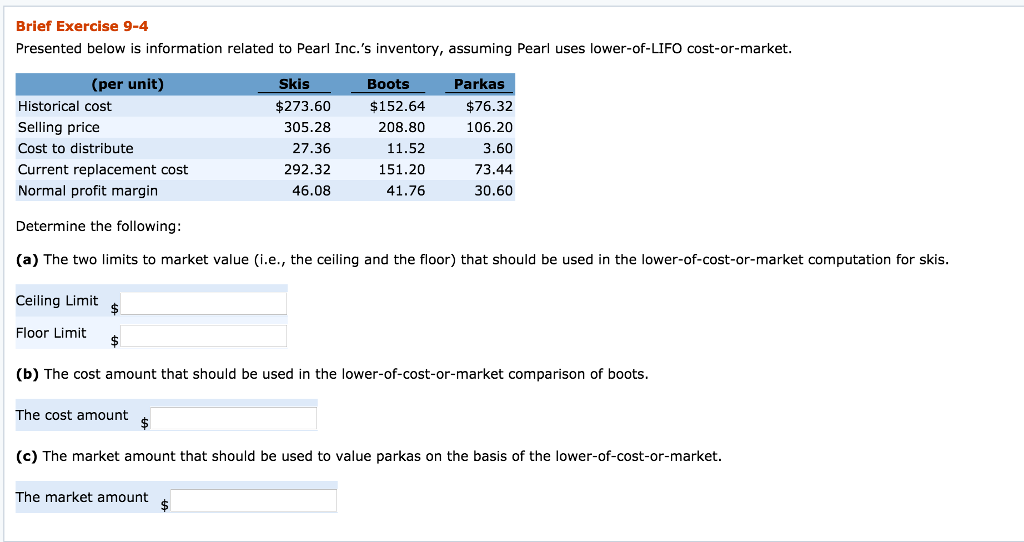Select the Parkas column header
The image size is (1024, 542).
(x=479, y=84)
